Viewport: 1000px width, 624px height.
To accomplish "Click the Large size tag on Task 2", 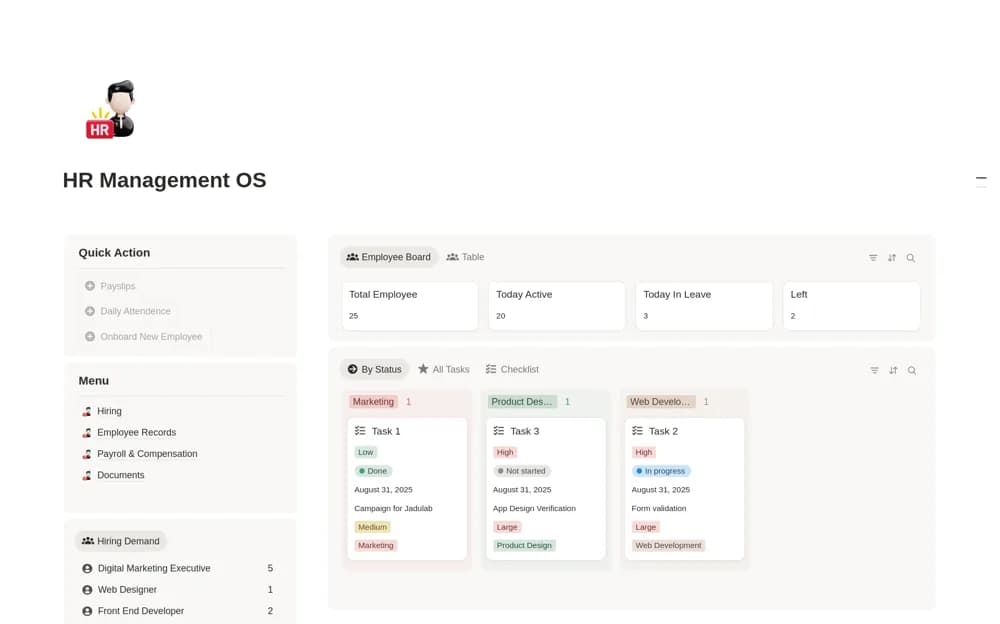I will click(x=645, y=527).
